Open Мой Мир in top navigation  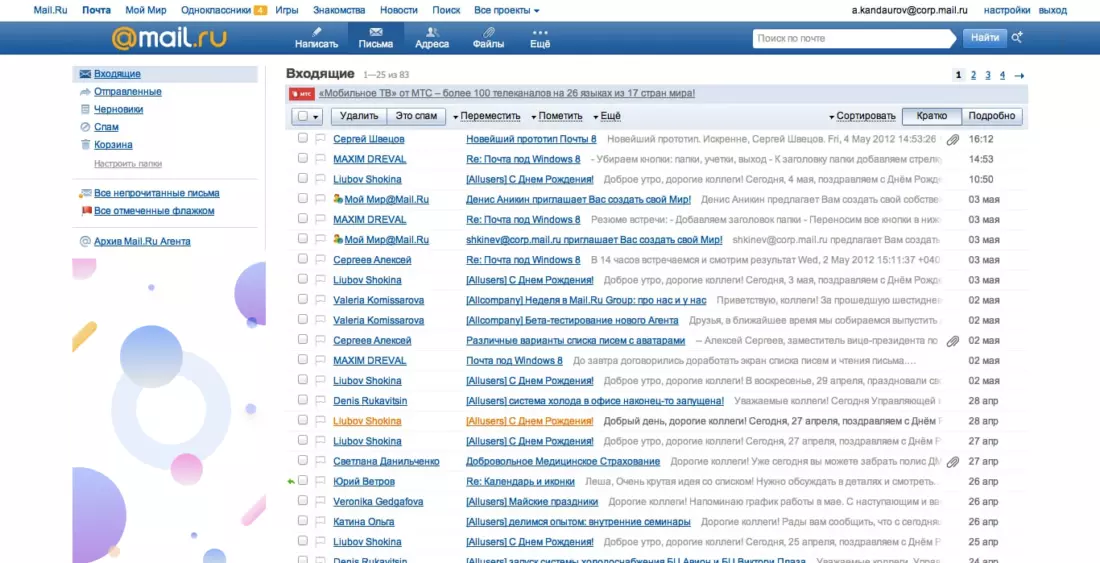pos(146,11)
